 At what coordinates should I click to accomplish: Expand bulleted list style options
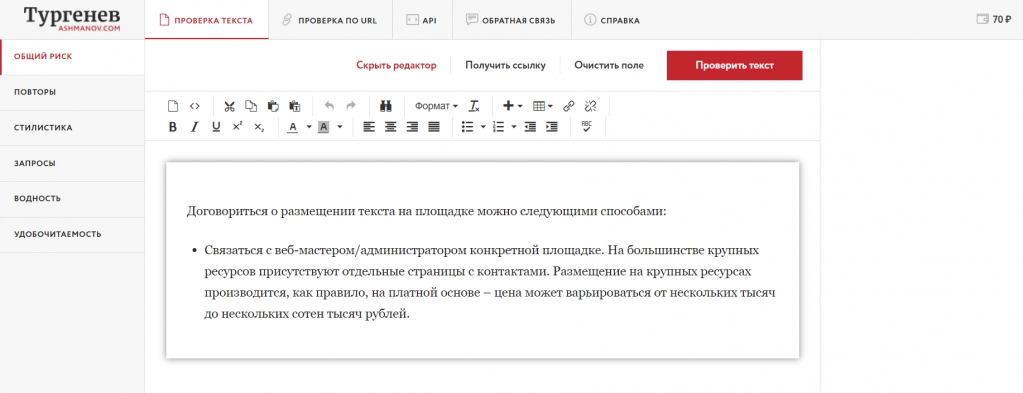click(483, 127)
